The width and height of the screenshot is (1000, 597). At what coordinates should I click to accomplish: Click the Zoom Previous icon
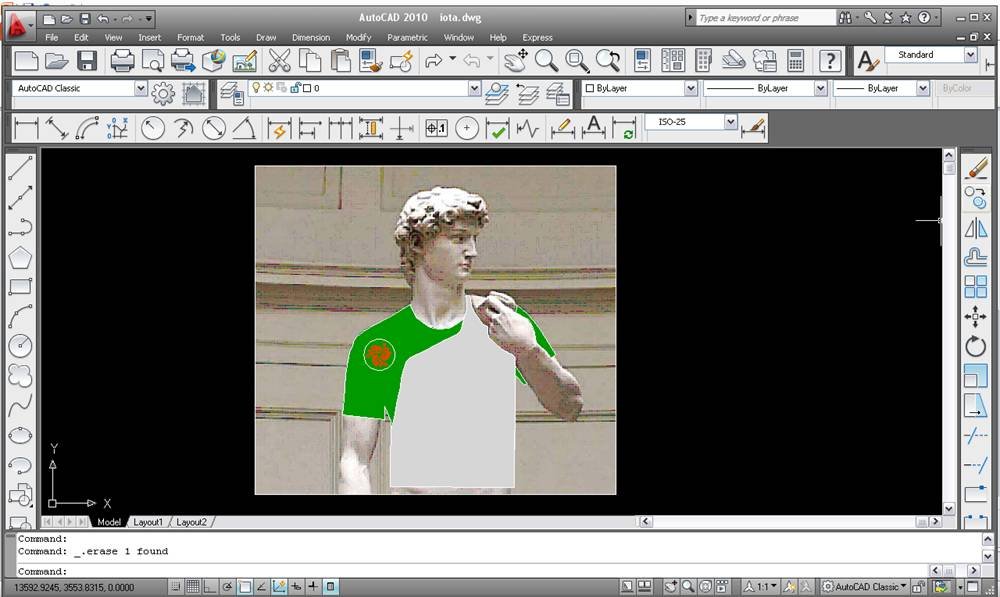pos(608,61)
